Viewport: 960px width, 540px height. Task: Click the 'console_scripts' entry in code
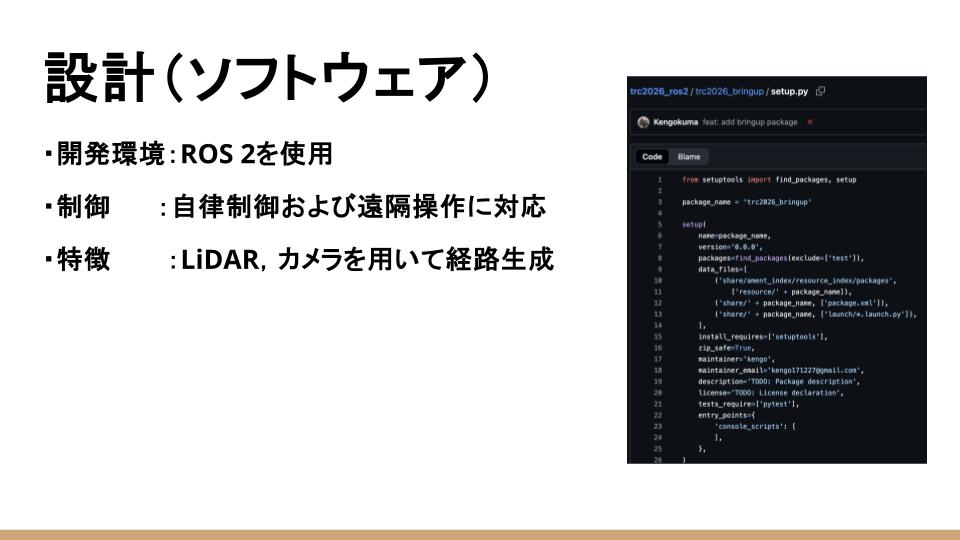[756, 426]
